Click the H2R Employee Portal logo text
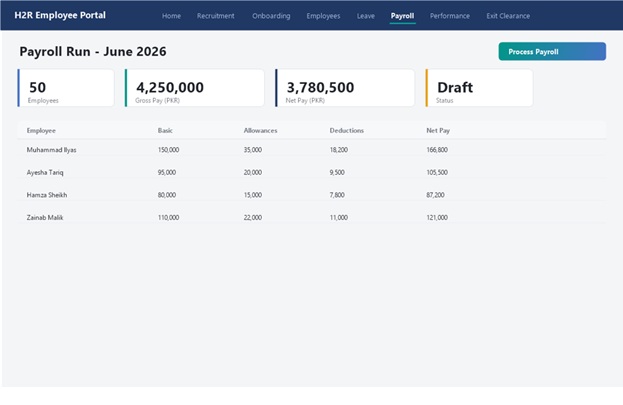623x405 pixels. pos(60,16)
